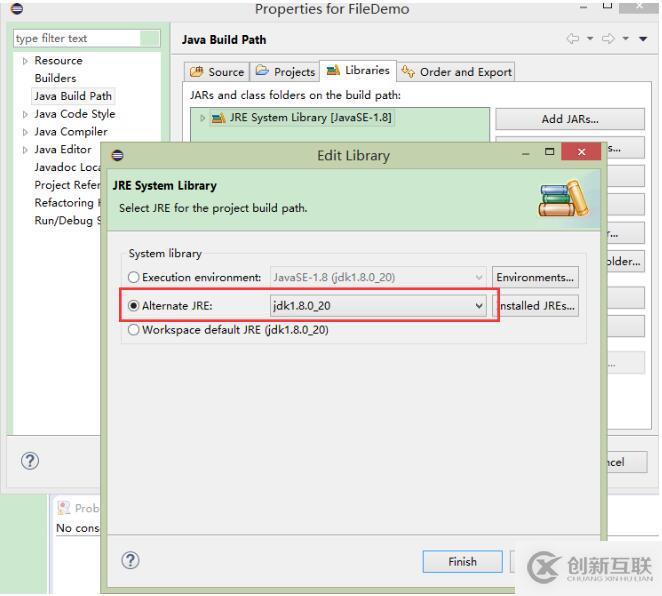This screenshot has width=662, height=596.
Task: Expand the JRE System Library entry
Action: (x=203, y=118)
